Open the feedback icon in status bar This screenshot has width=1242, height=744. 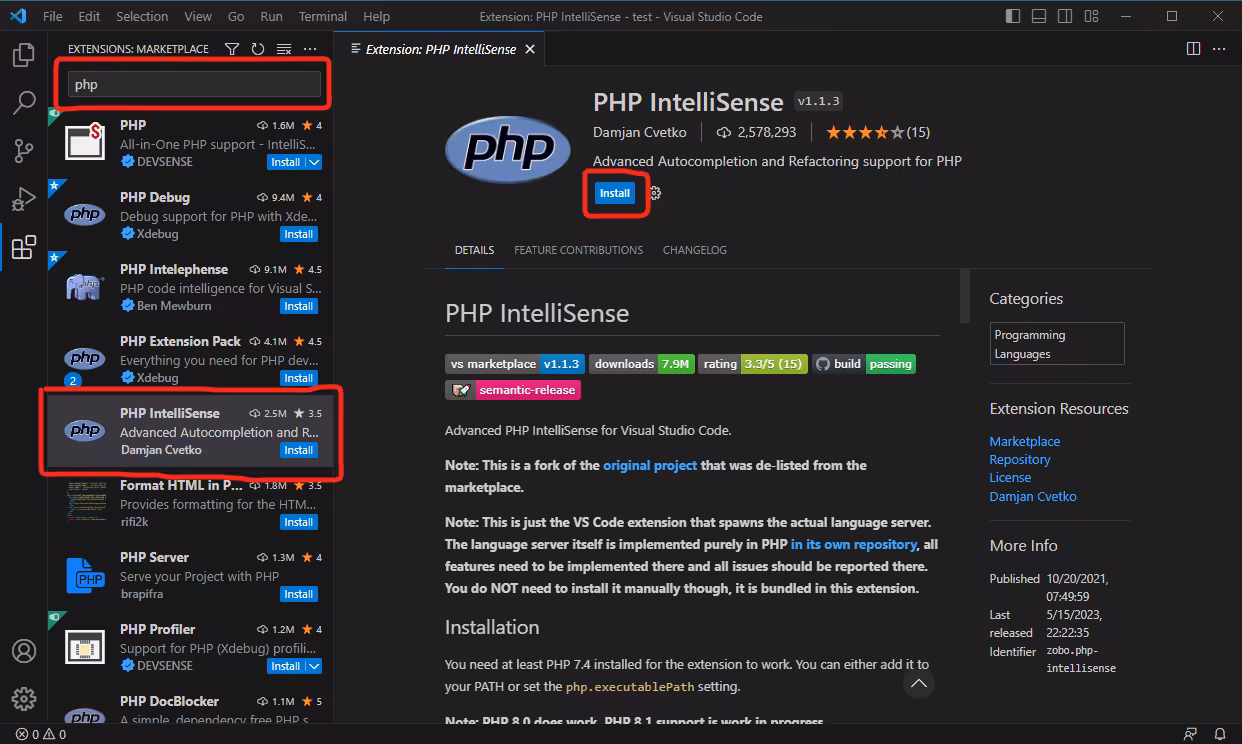[x=1190, y=734]
